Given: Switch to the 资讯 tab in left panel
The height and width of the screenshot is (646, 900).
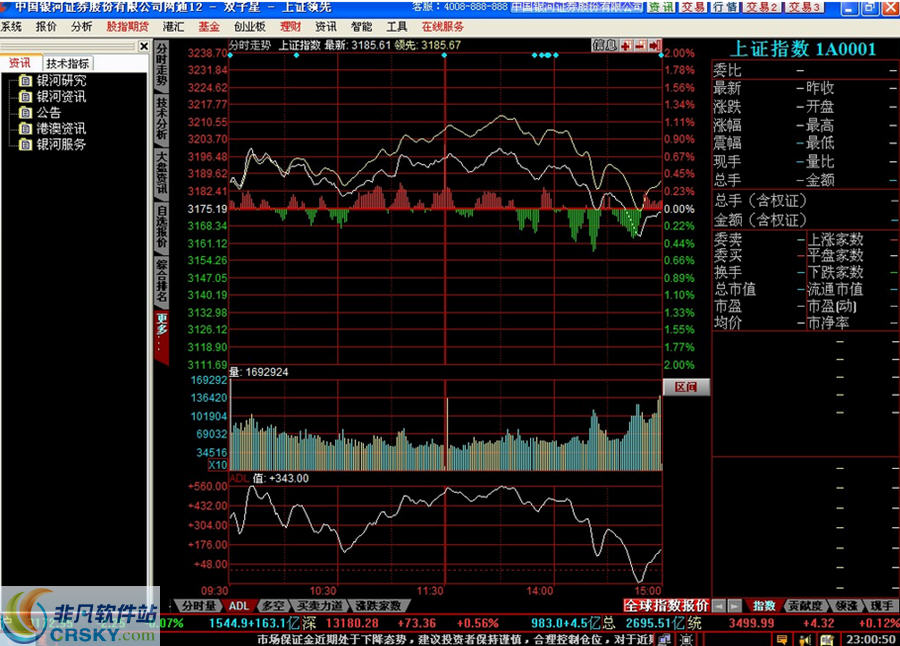Looking at the screenshot, I should coord(20,63).
